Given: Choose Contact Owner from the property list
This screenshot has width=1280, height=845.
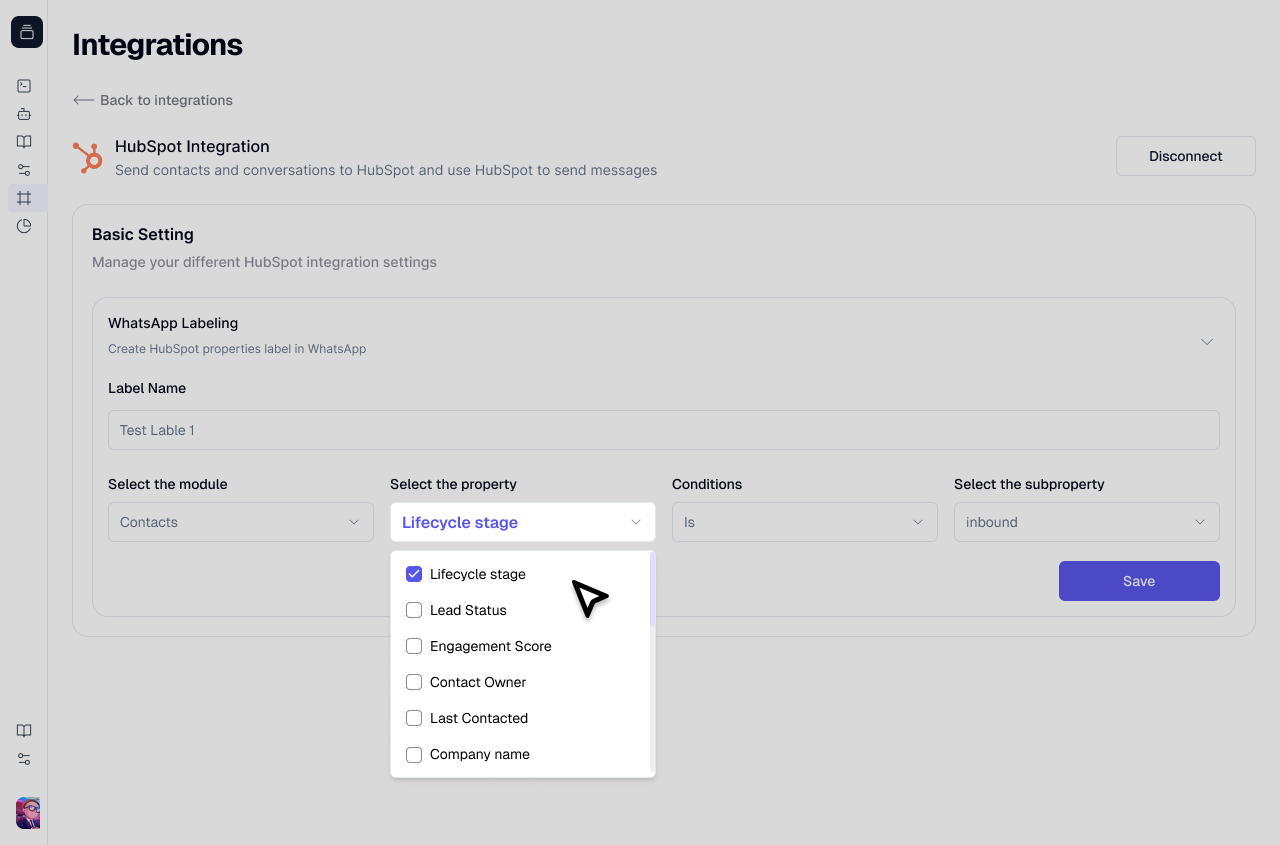Looking at the screenshot, I should pyautogui.click(x=478, y=682).
